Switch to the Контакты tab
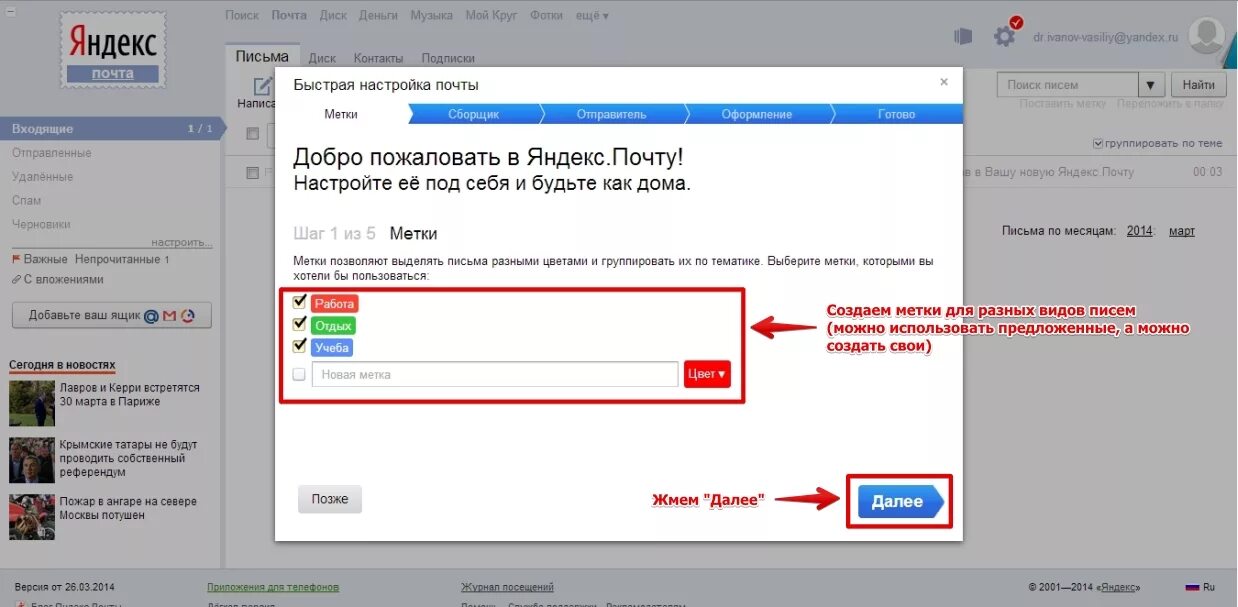Image resolution: width=1238 pixels, height=607 pixels. [379, 58]
